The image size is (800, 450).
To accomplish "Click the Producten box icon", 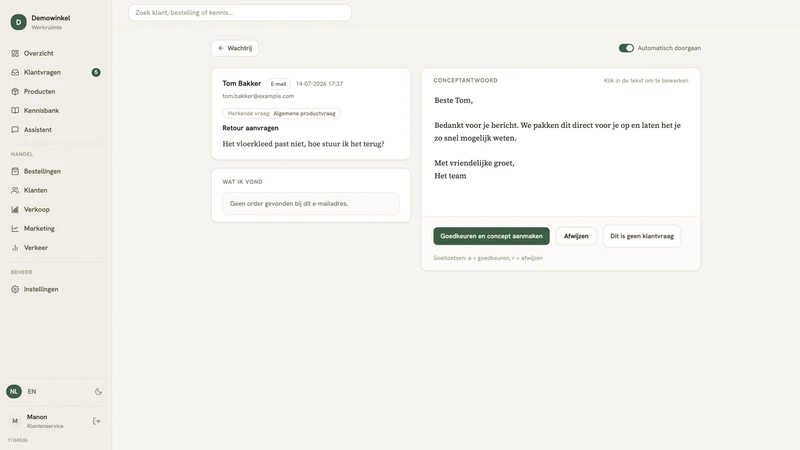I will point(15,91).
